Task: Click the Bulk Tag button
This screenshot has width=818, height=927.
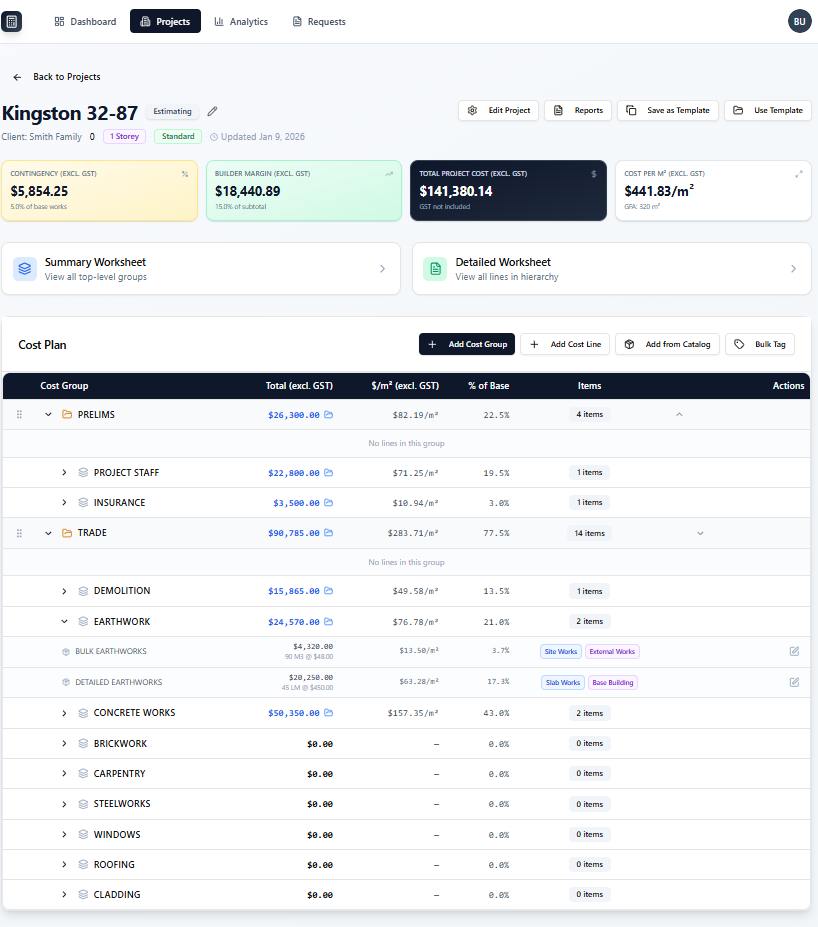Action: (760, 344)
